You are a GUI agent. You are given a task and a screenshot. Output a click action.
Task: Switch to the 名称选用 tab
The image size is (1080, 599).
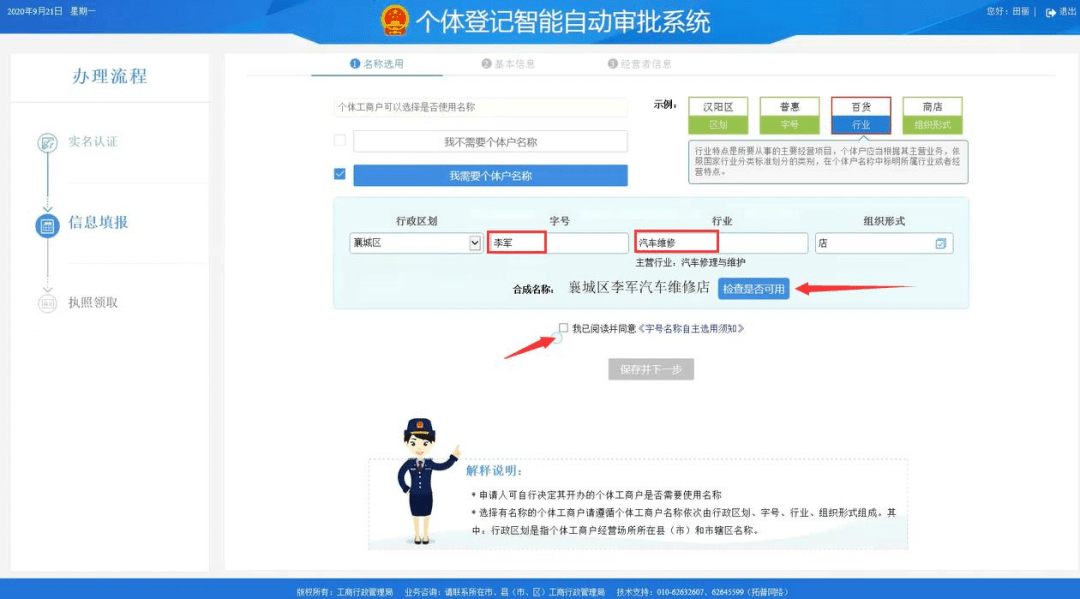point(376,64)
